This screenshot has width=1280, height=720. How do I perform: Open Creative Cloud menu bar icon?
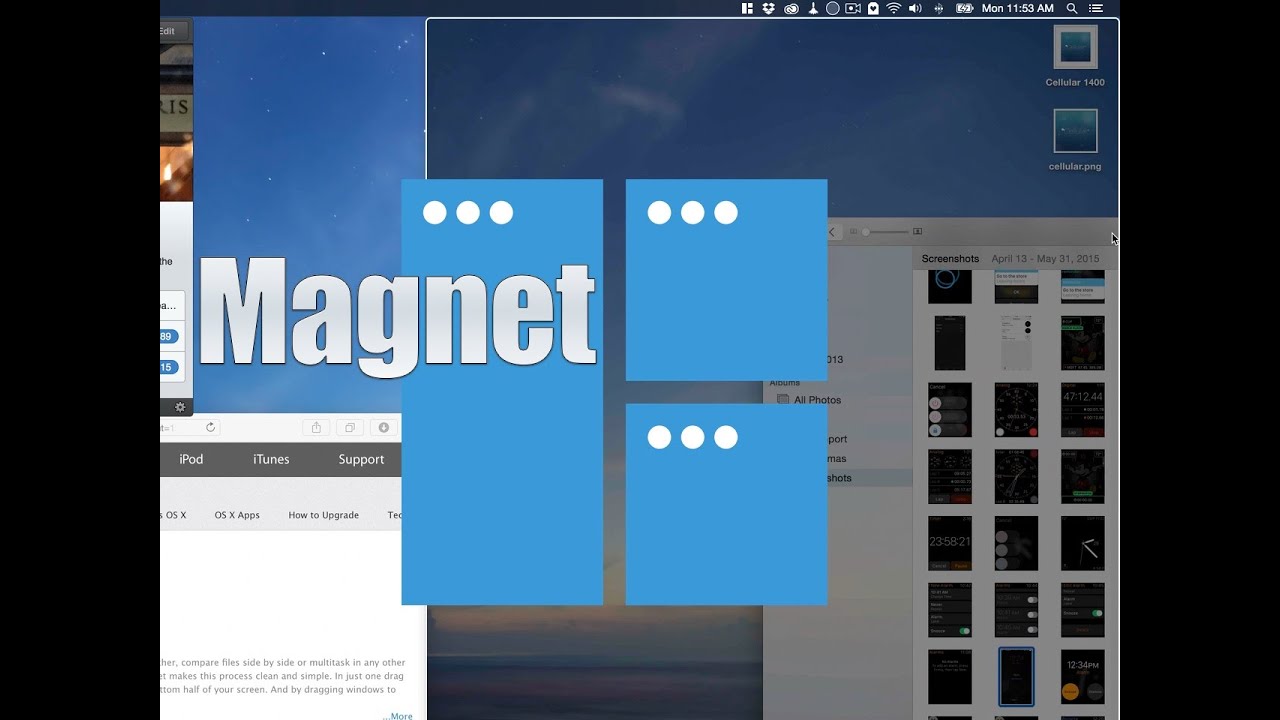pos(791,8)
